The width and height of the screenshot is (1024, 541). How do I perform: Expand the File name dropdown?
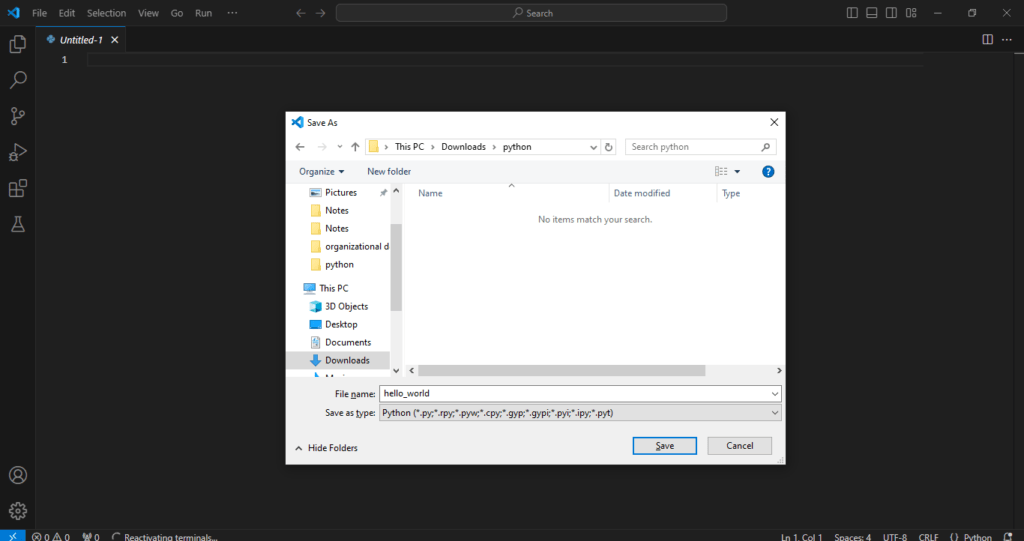point(775,394)
